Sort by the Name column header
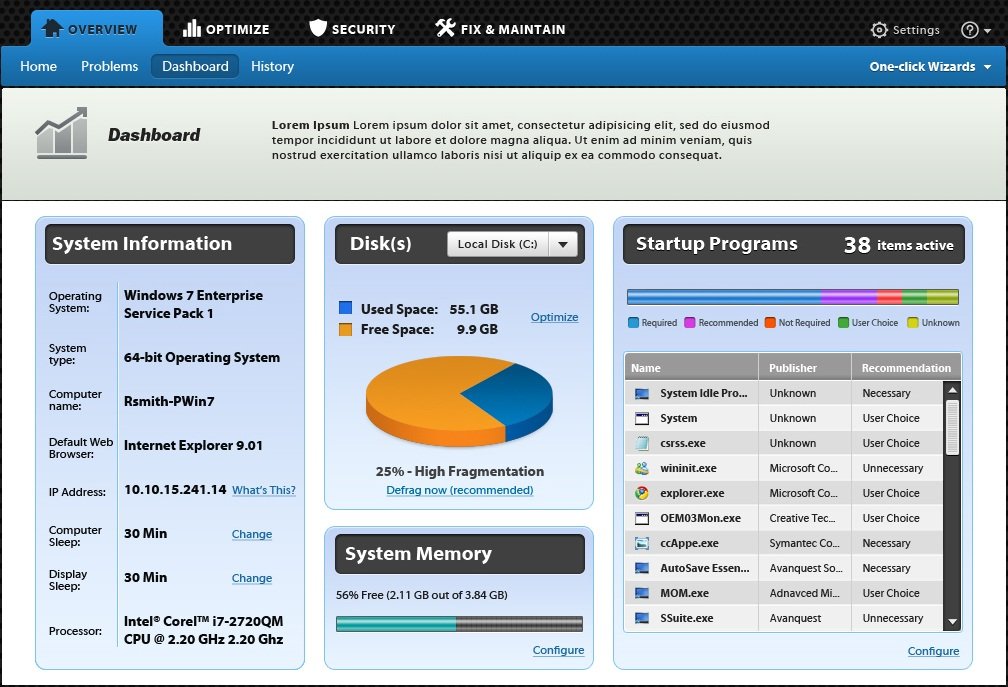Screen dimensions: 1008x687 pos(691,368)
